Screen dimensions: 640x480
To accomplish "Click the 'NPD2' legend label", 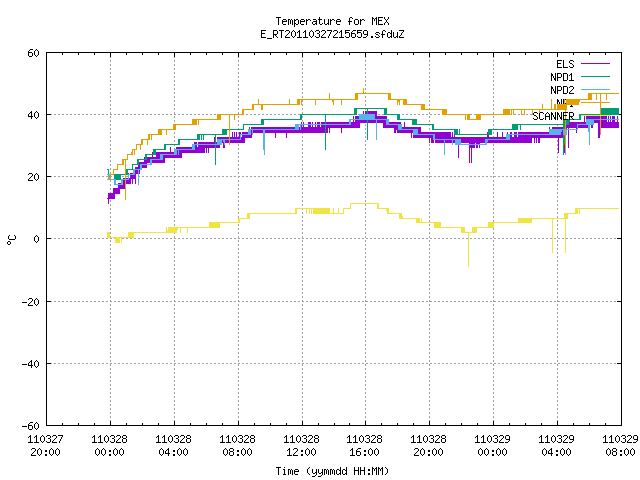I will click(562, 90).
